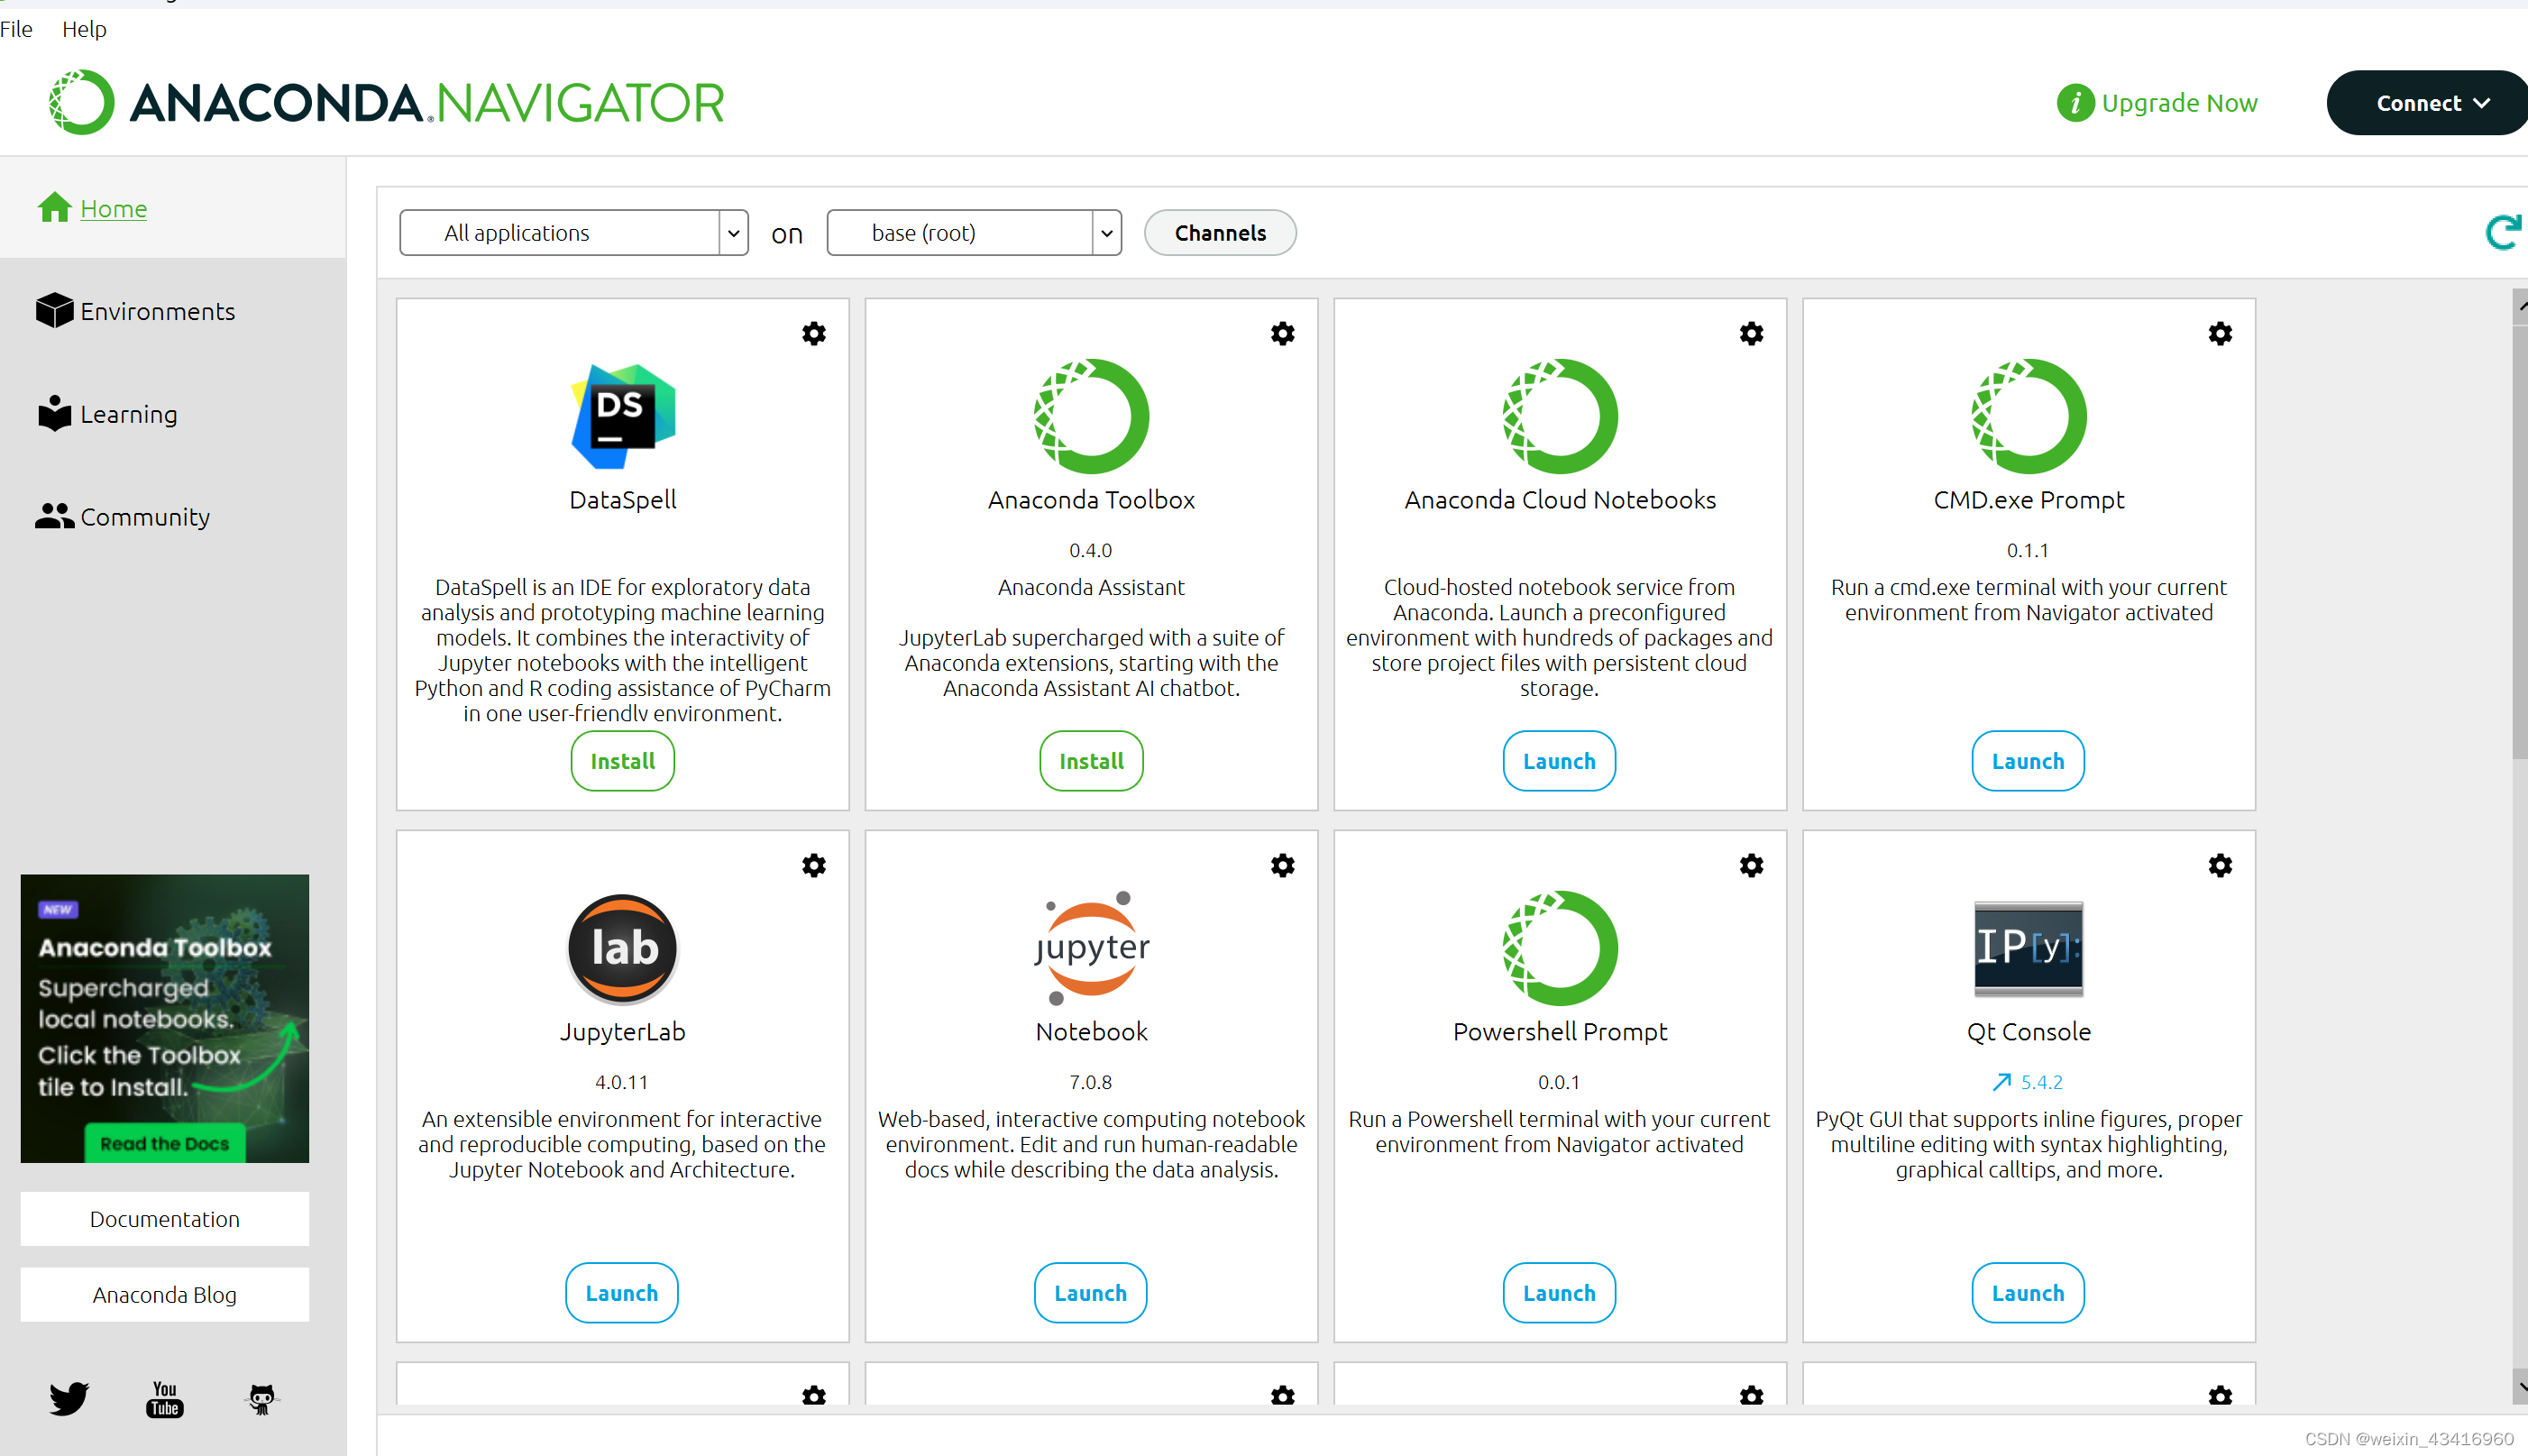
Task: Click the Home menu item
Action: click(x=113, y=206)
